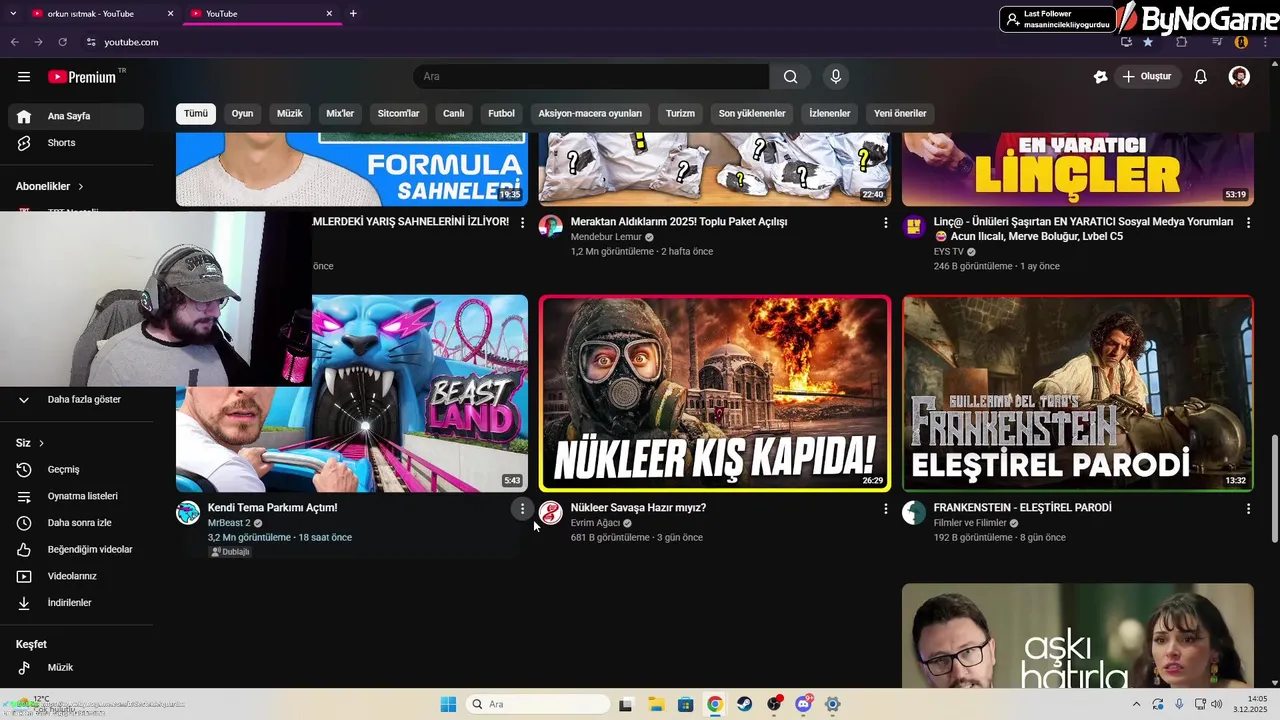Open more options for Nükleer Savaşa Hazır mıyız
This screenshot has width=1280, height=720.
click(x=885, y=509)
